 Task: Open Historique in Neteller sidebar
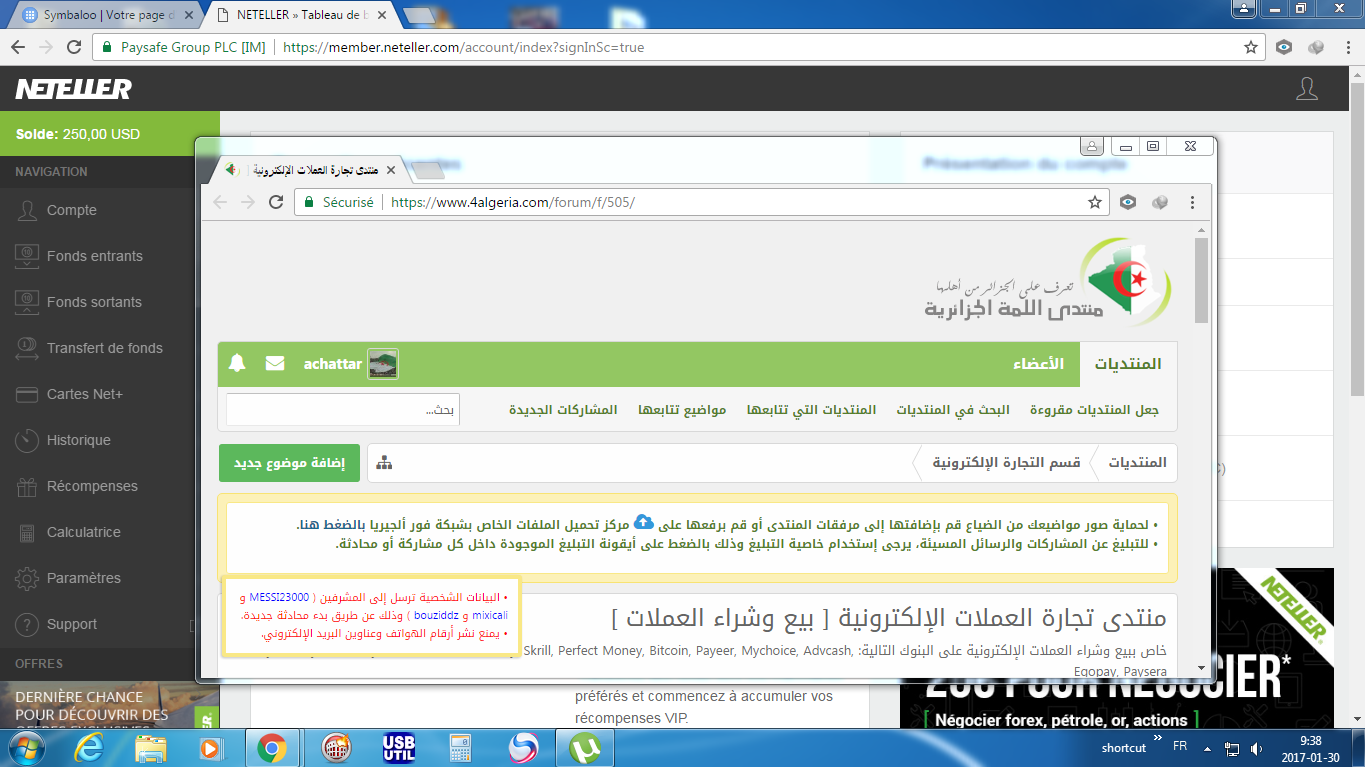coord(78,440)
